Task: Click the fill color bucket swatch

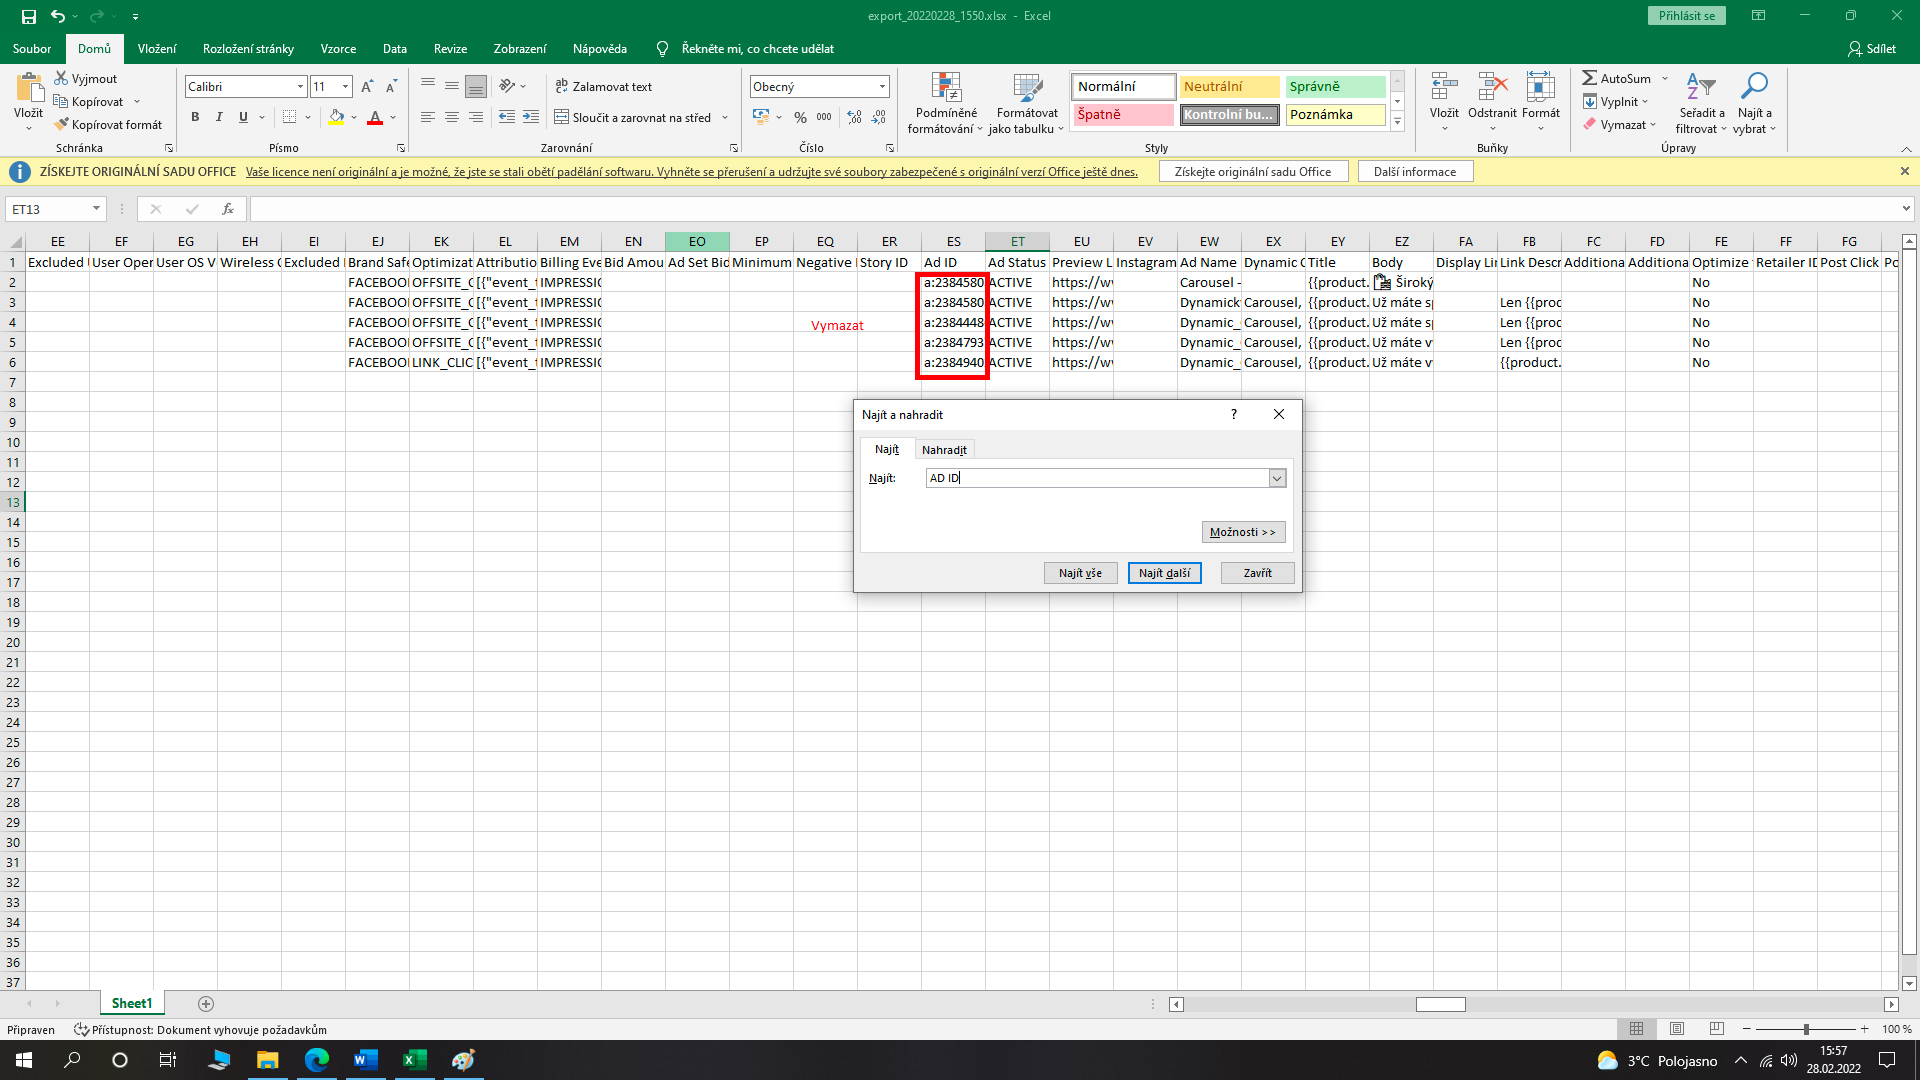Action: (x=337, y=117)
